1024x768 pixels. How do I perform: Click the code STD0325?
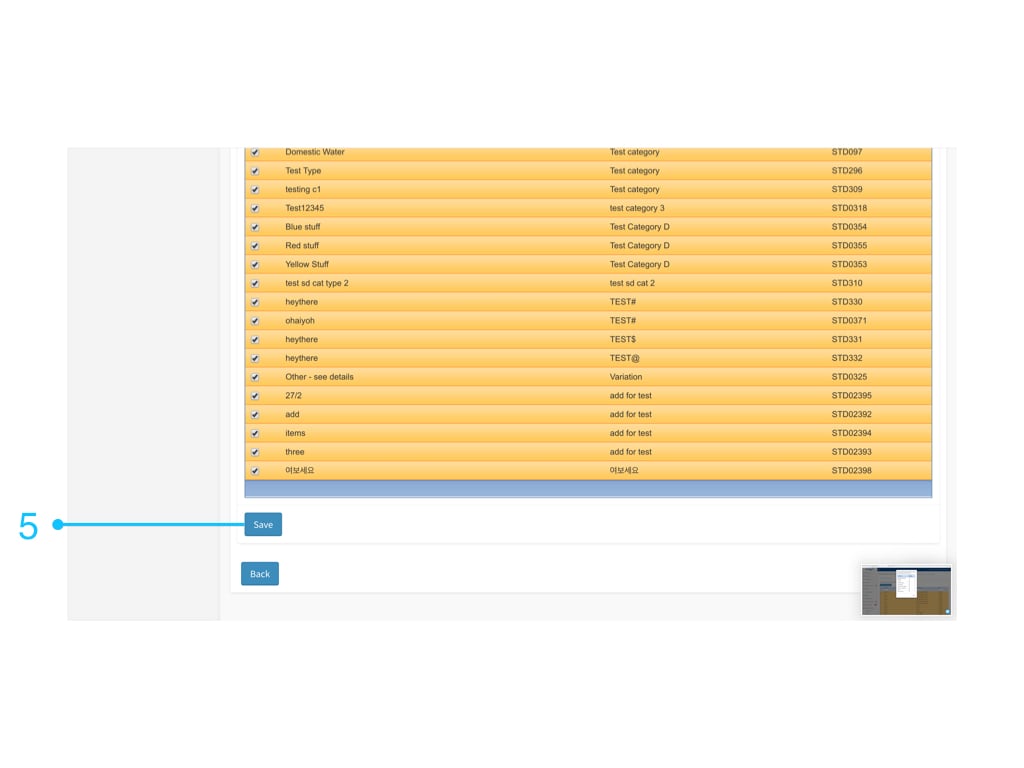pos(849,377)
